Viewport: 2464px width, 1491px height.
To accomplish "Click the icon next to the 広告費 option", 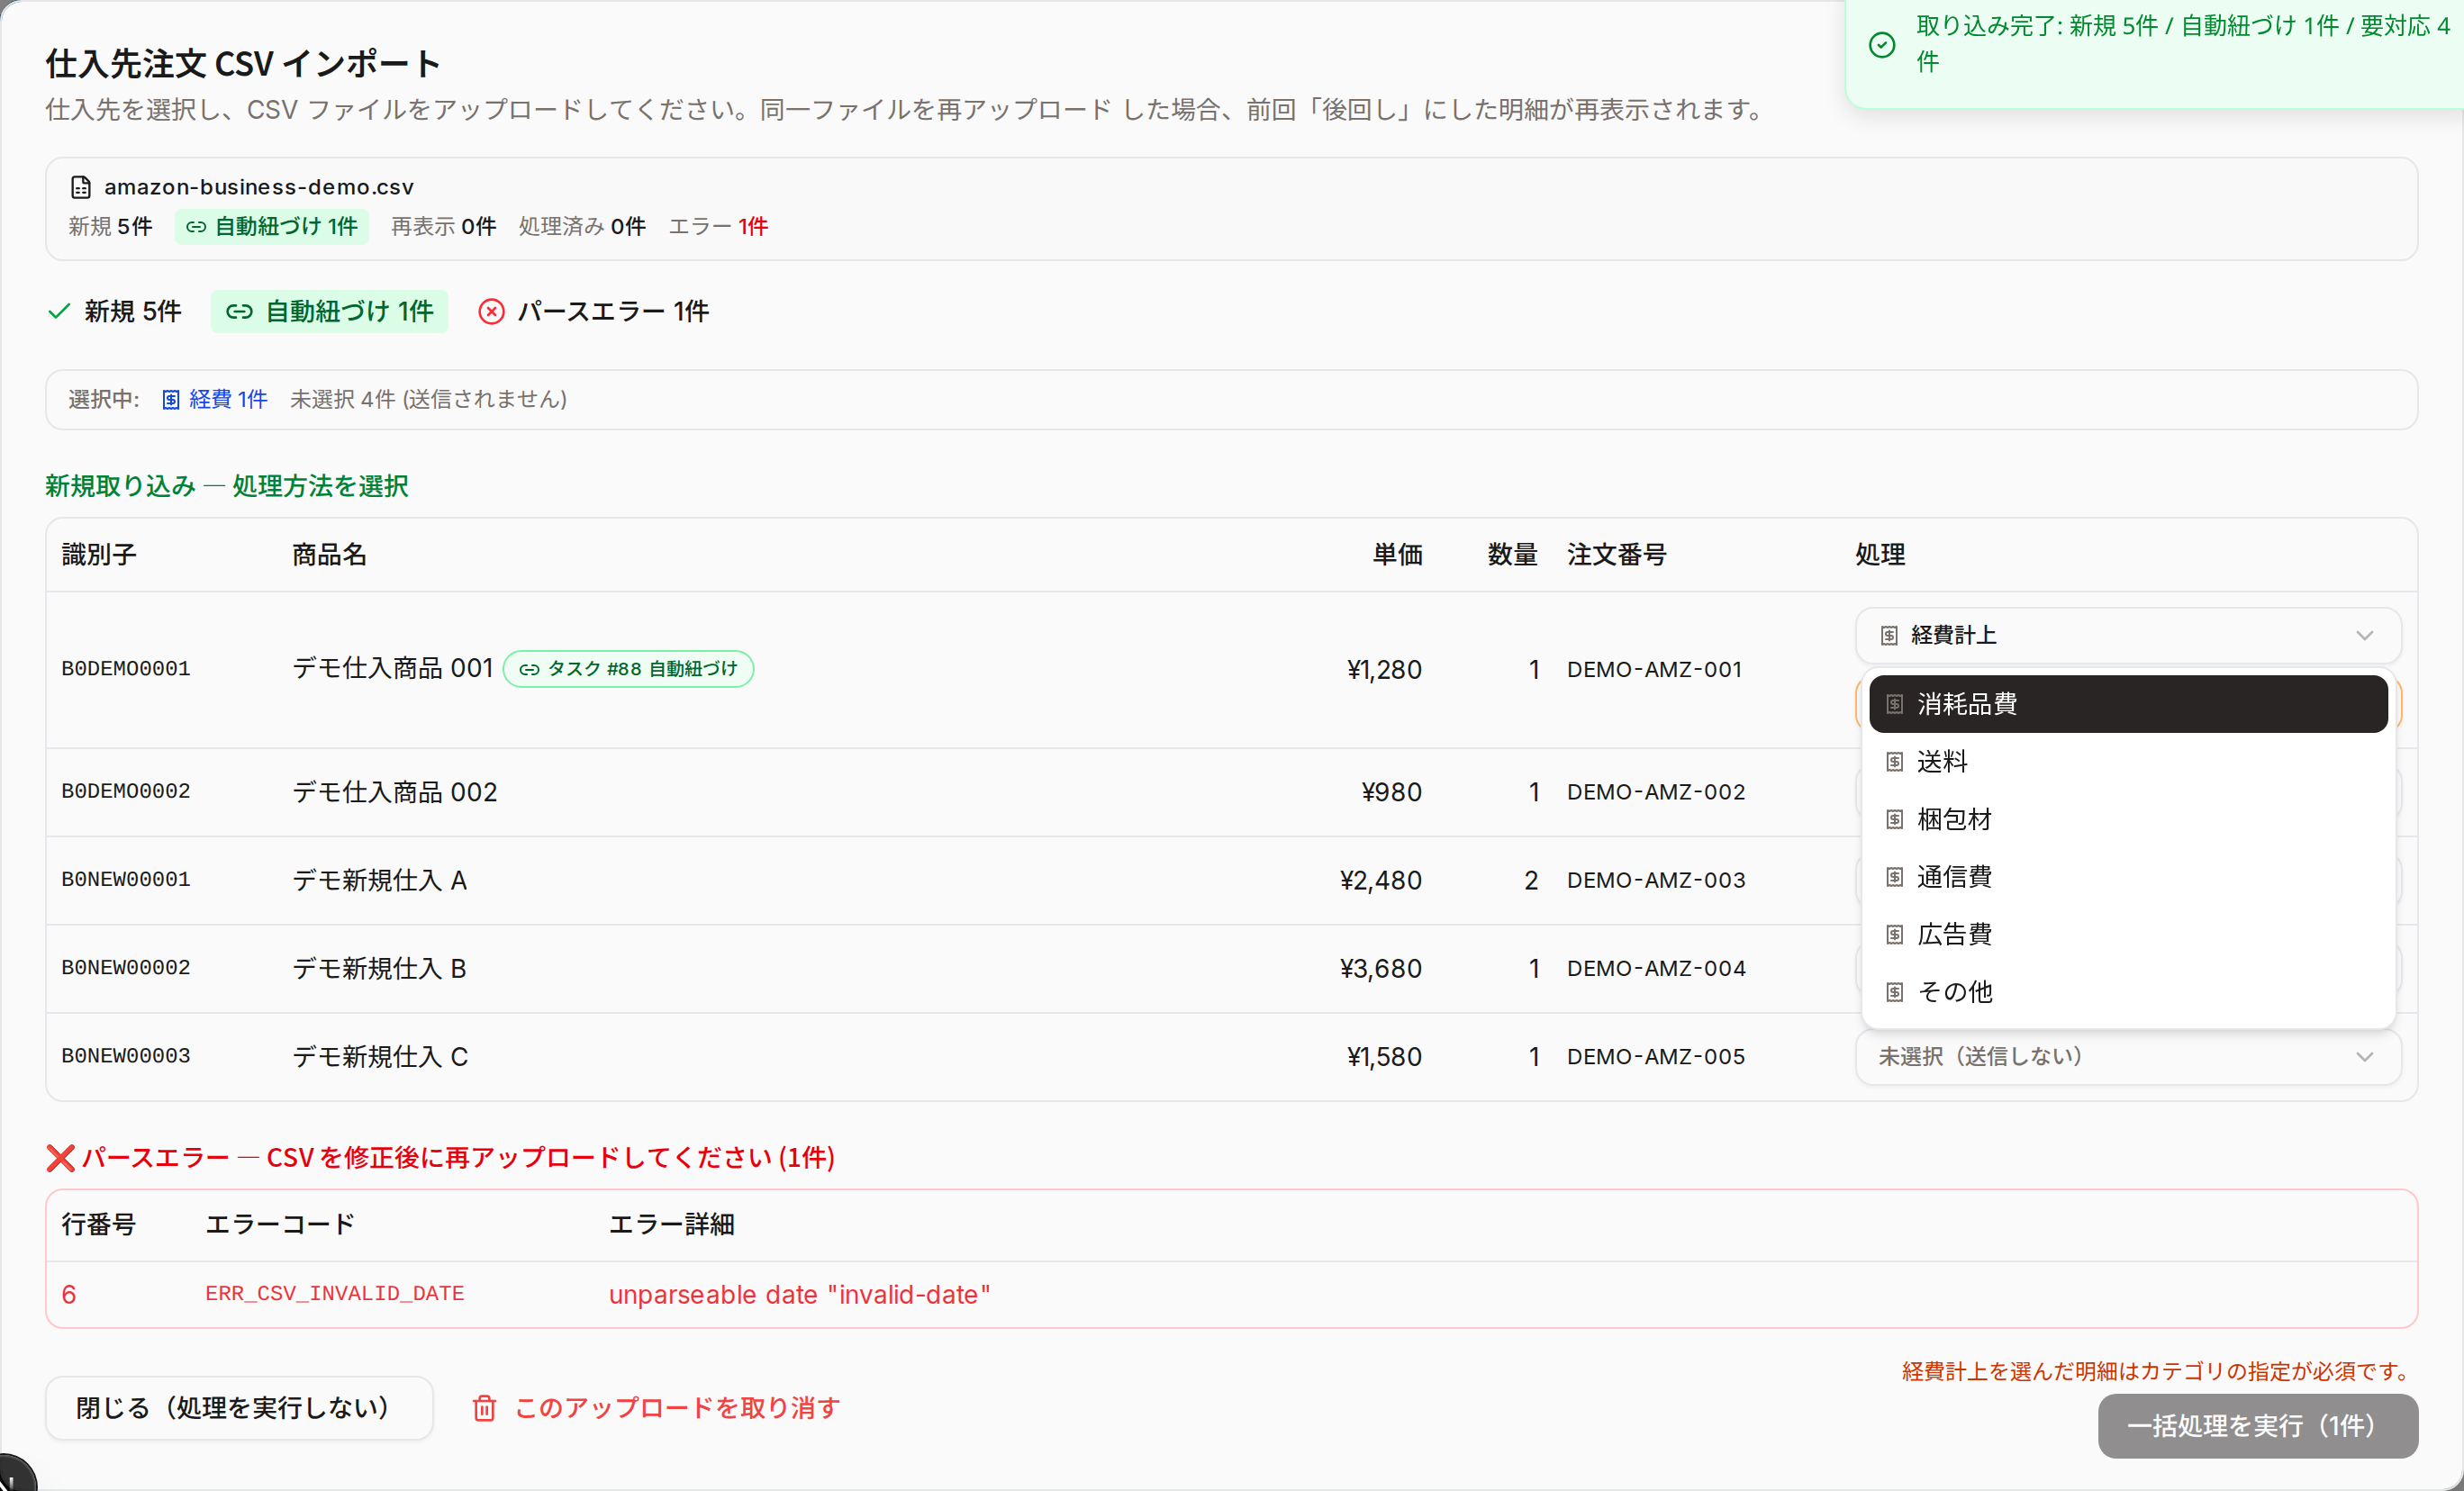I will click(x=1894, y=934).
